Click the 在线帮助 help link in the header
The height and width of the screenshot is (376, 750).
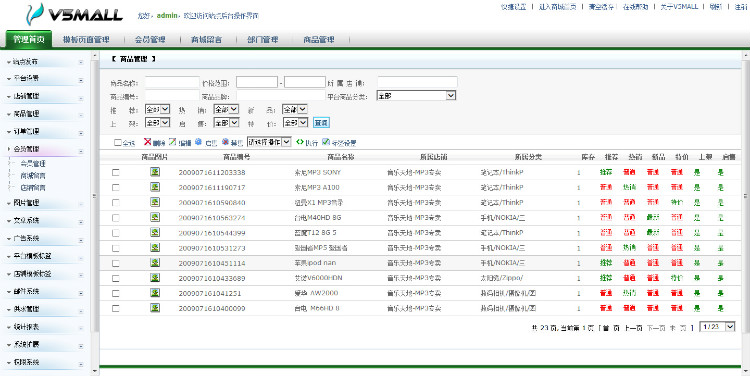pyautogui.click(x=635, y=7)
